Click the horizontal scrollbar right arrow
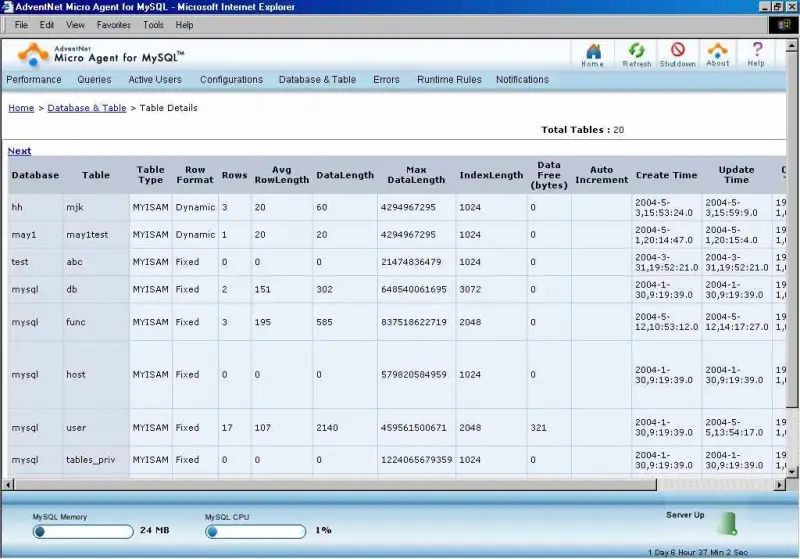 point(779,484)
